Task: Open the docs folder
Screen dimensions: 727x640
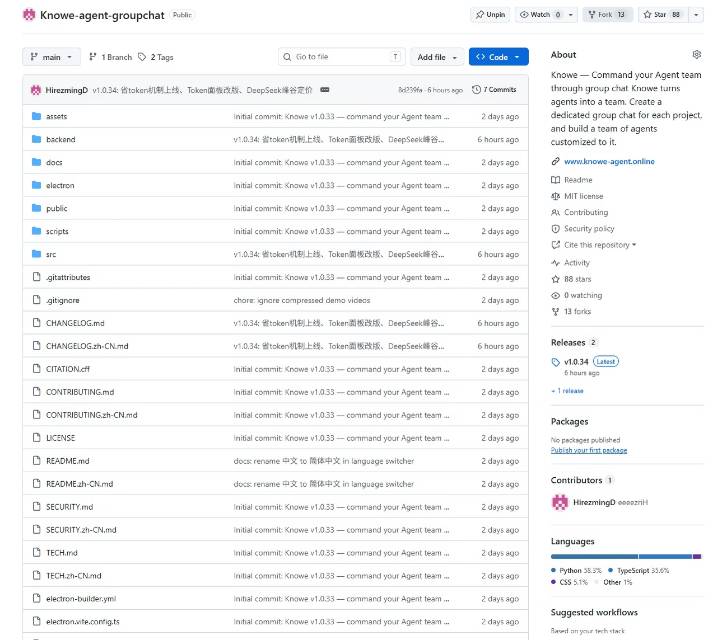Action: pyautogui.click(x=54, y=162)
